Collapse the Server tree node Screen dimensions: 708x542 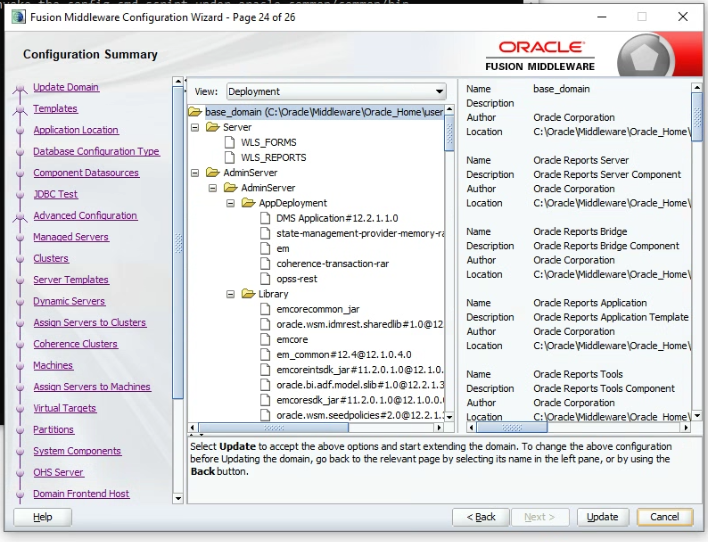195,127
